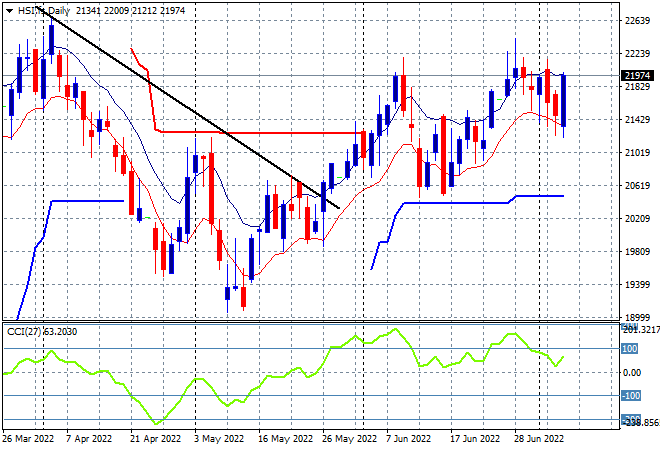Click the CCI 0.00 level label

point(631,373)
